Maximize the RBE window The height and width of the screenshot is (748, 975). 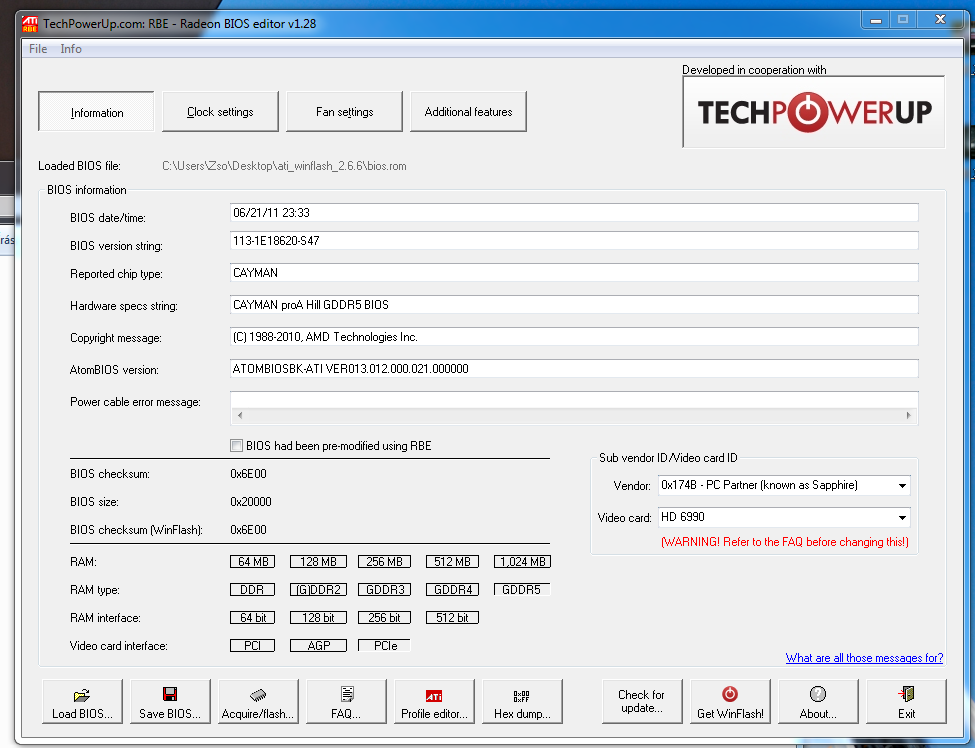coord(903,20)
